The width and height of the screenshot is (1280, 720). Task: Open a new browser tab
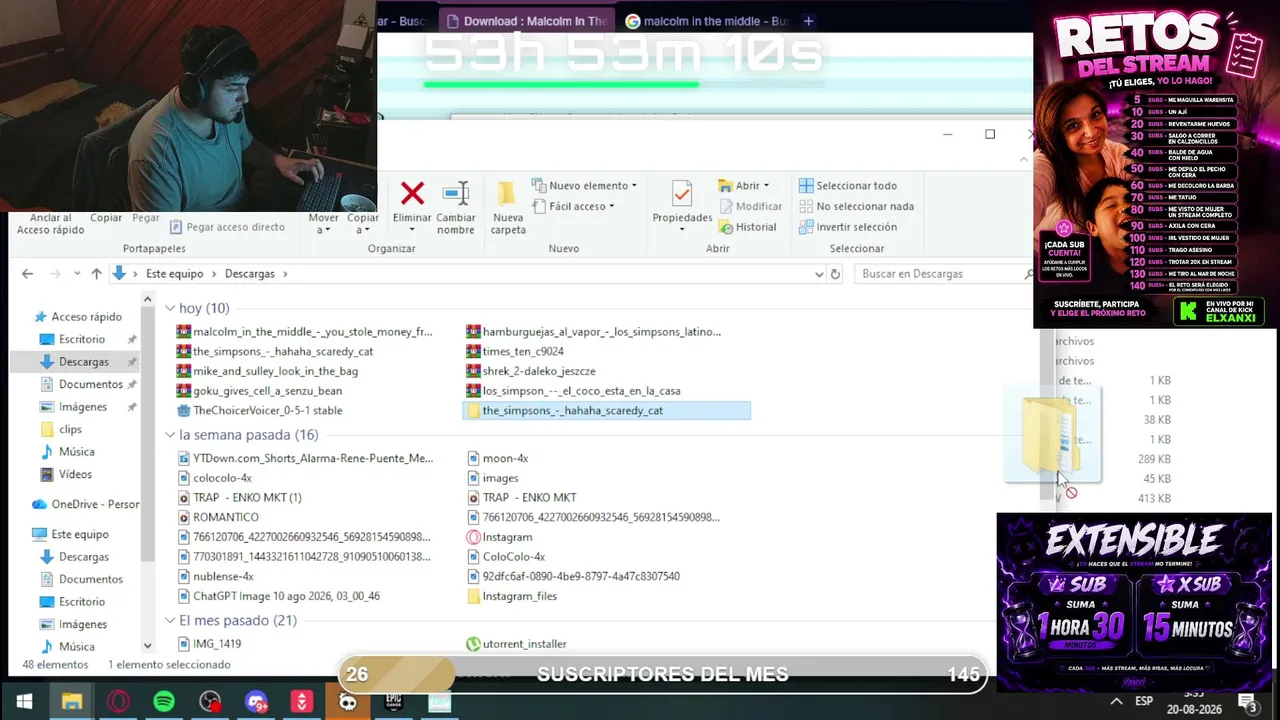coord(808,21)
